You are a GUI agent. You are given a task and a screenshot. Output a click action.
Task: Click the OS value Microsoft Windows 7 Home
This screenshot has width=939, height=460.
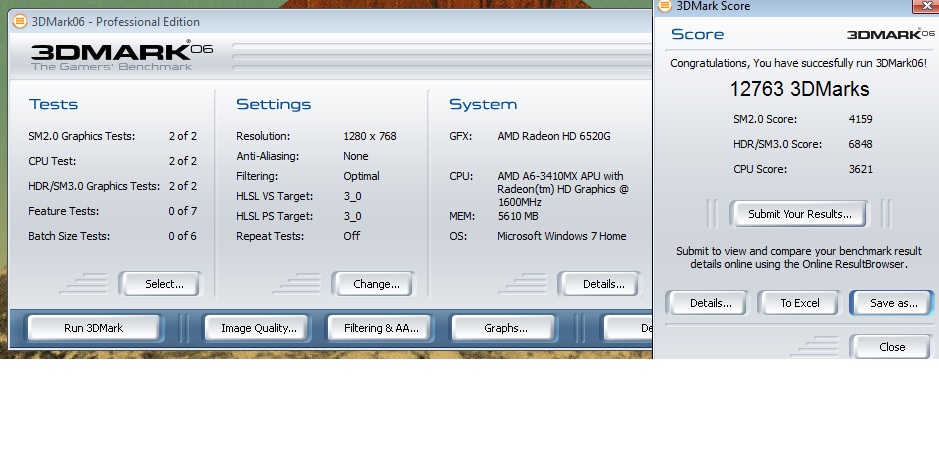pyautogui.click(x=561, y=236)
